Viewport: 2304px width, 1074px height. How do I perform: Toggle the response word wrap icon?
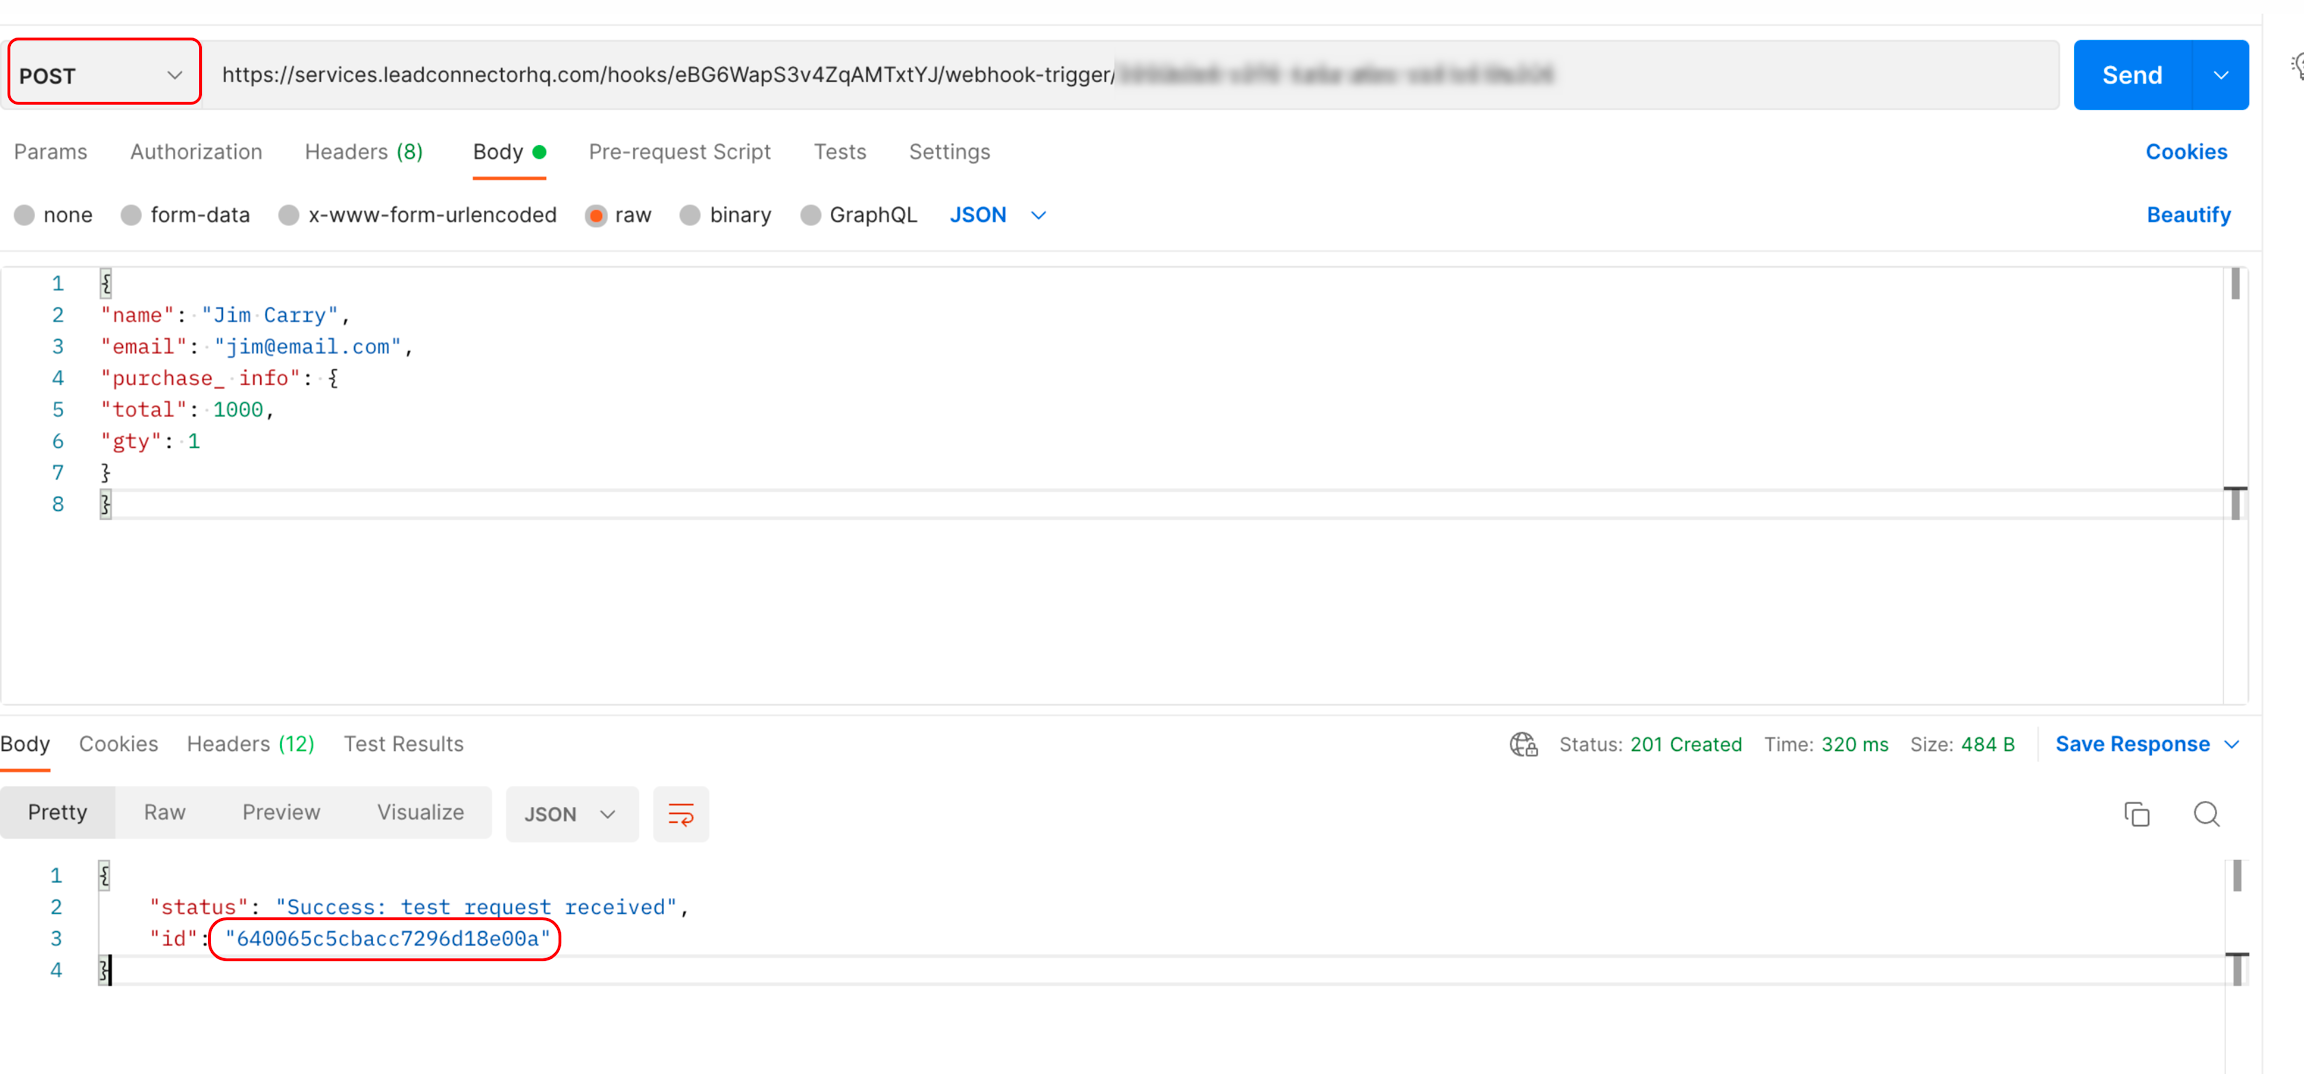coord(681,814)
